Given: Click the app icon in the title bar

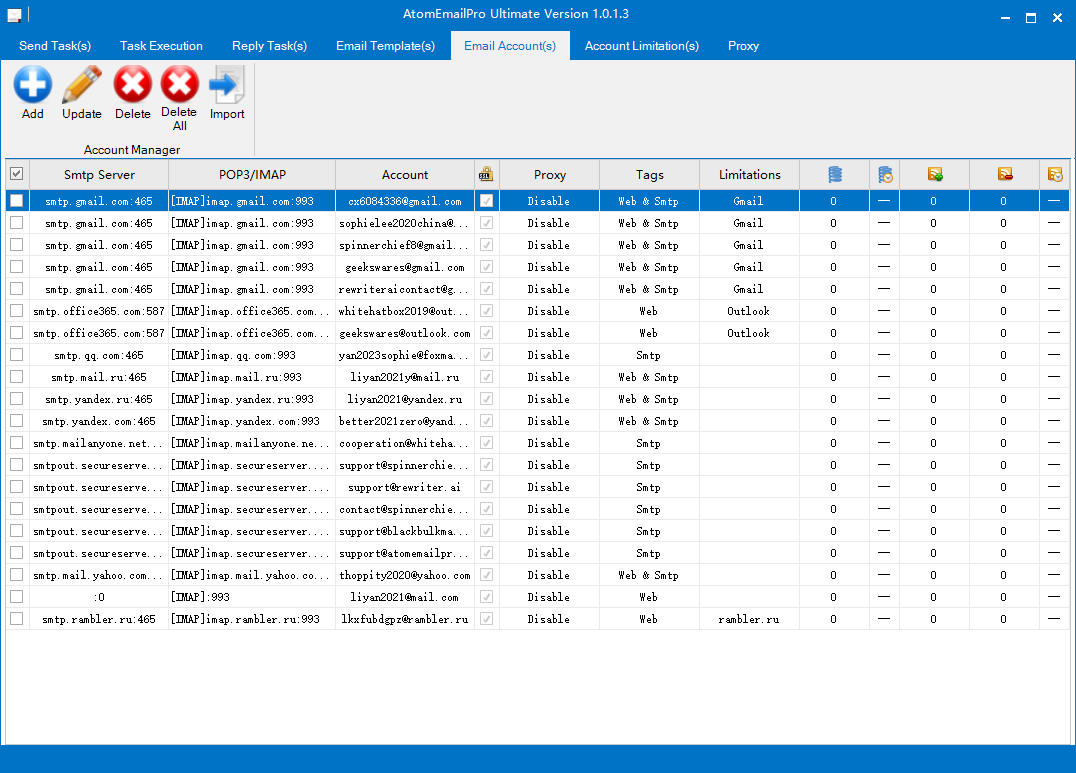Looking at the screenshot, I should 15,15.
